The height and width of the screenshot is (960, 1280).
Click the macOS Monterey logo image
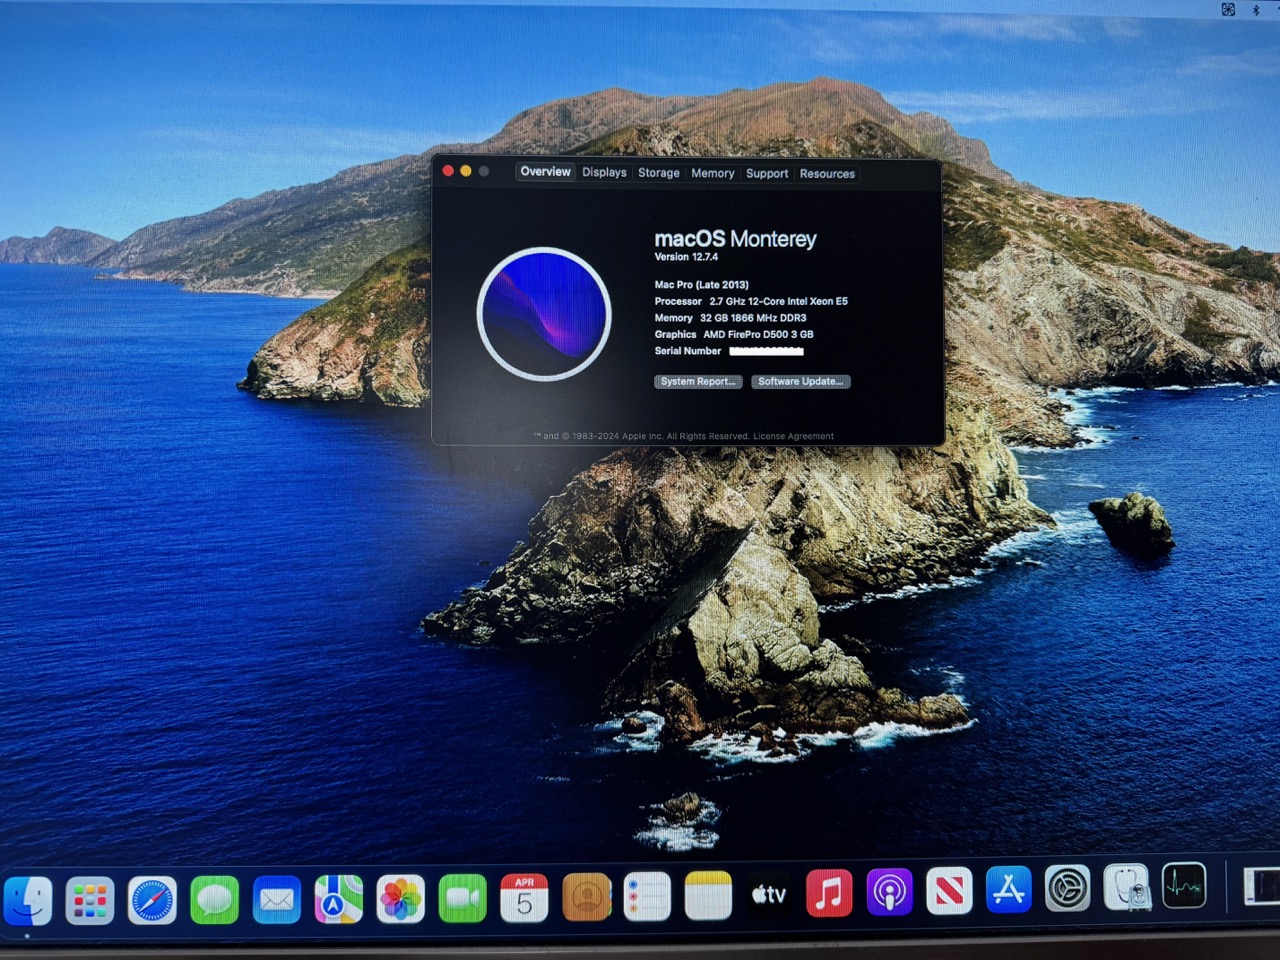coord(544,314)
